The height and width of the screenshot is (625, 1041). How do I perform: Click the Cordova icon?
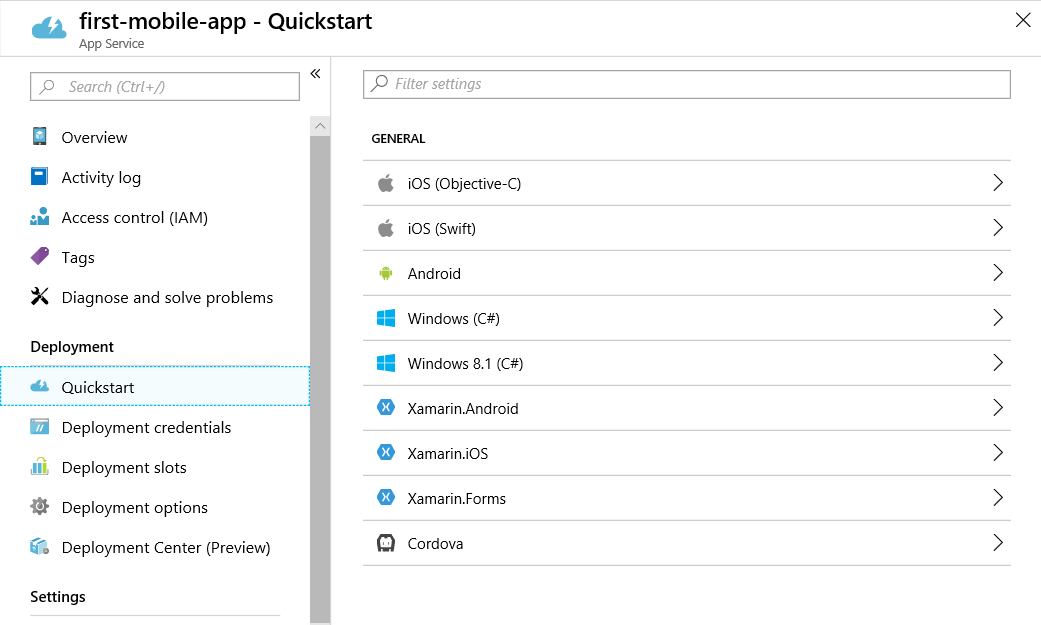point(386,543)
